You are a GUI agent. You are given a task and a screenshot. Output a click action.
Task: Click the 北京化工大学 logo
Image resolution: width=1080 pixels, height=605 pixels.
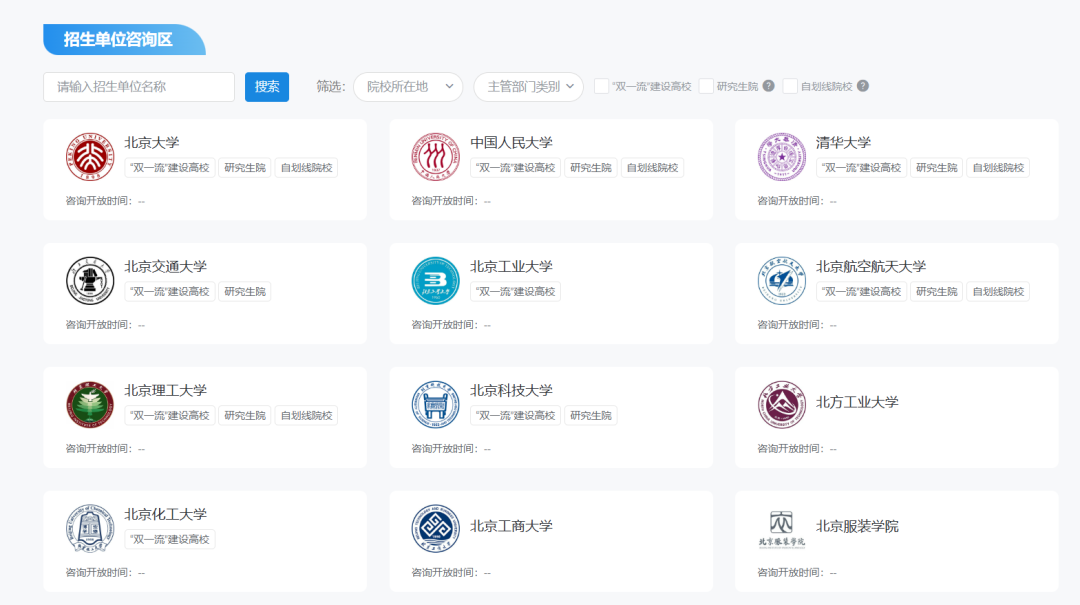[90, 529]
